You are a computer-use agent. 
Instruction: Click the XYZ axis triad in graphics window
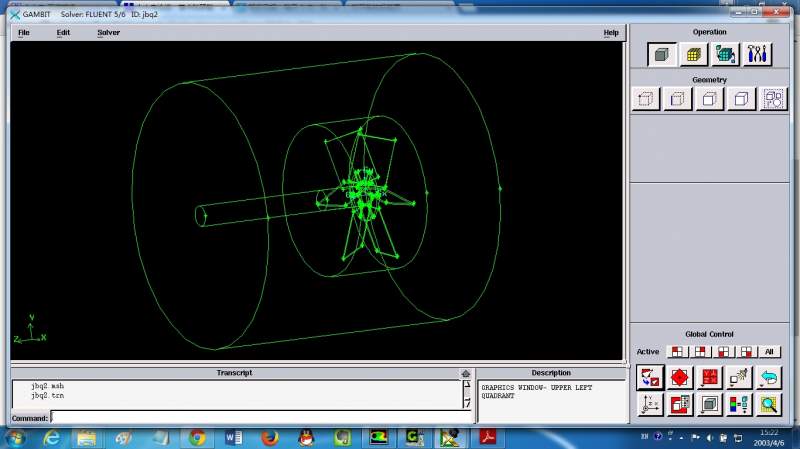(x=30, y=330)
